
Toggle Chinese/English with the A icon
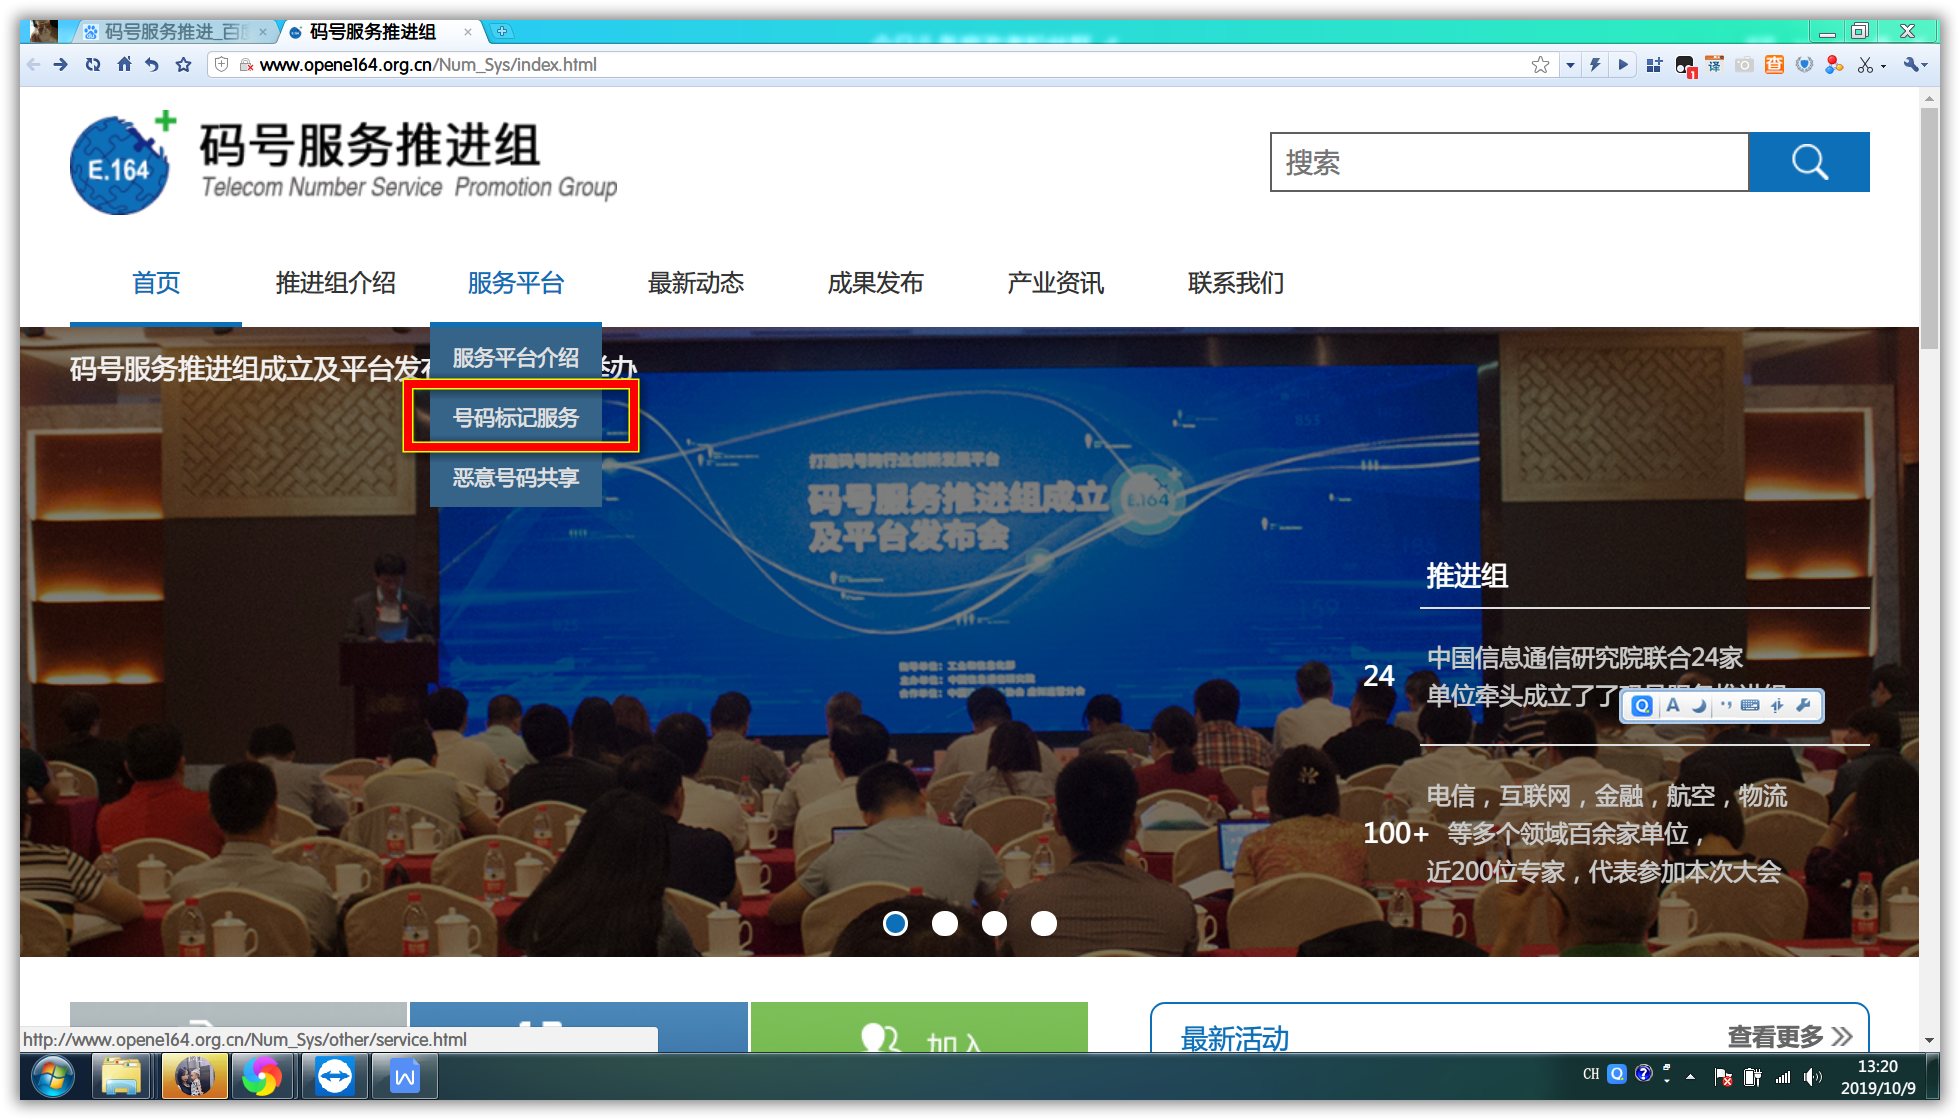[x=1673, y=706]
